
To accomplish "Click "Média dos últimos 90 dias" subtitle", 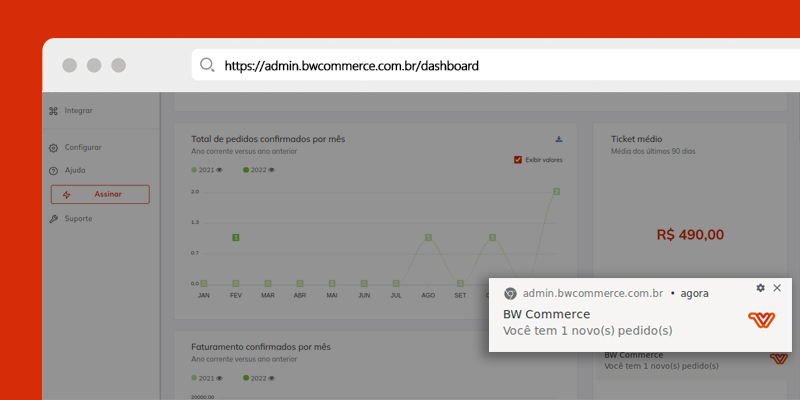I will pyautogui.click(x=653, y=151).
